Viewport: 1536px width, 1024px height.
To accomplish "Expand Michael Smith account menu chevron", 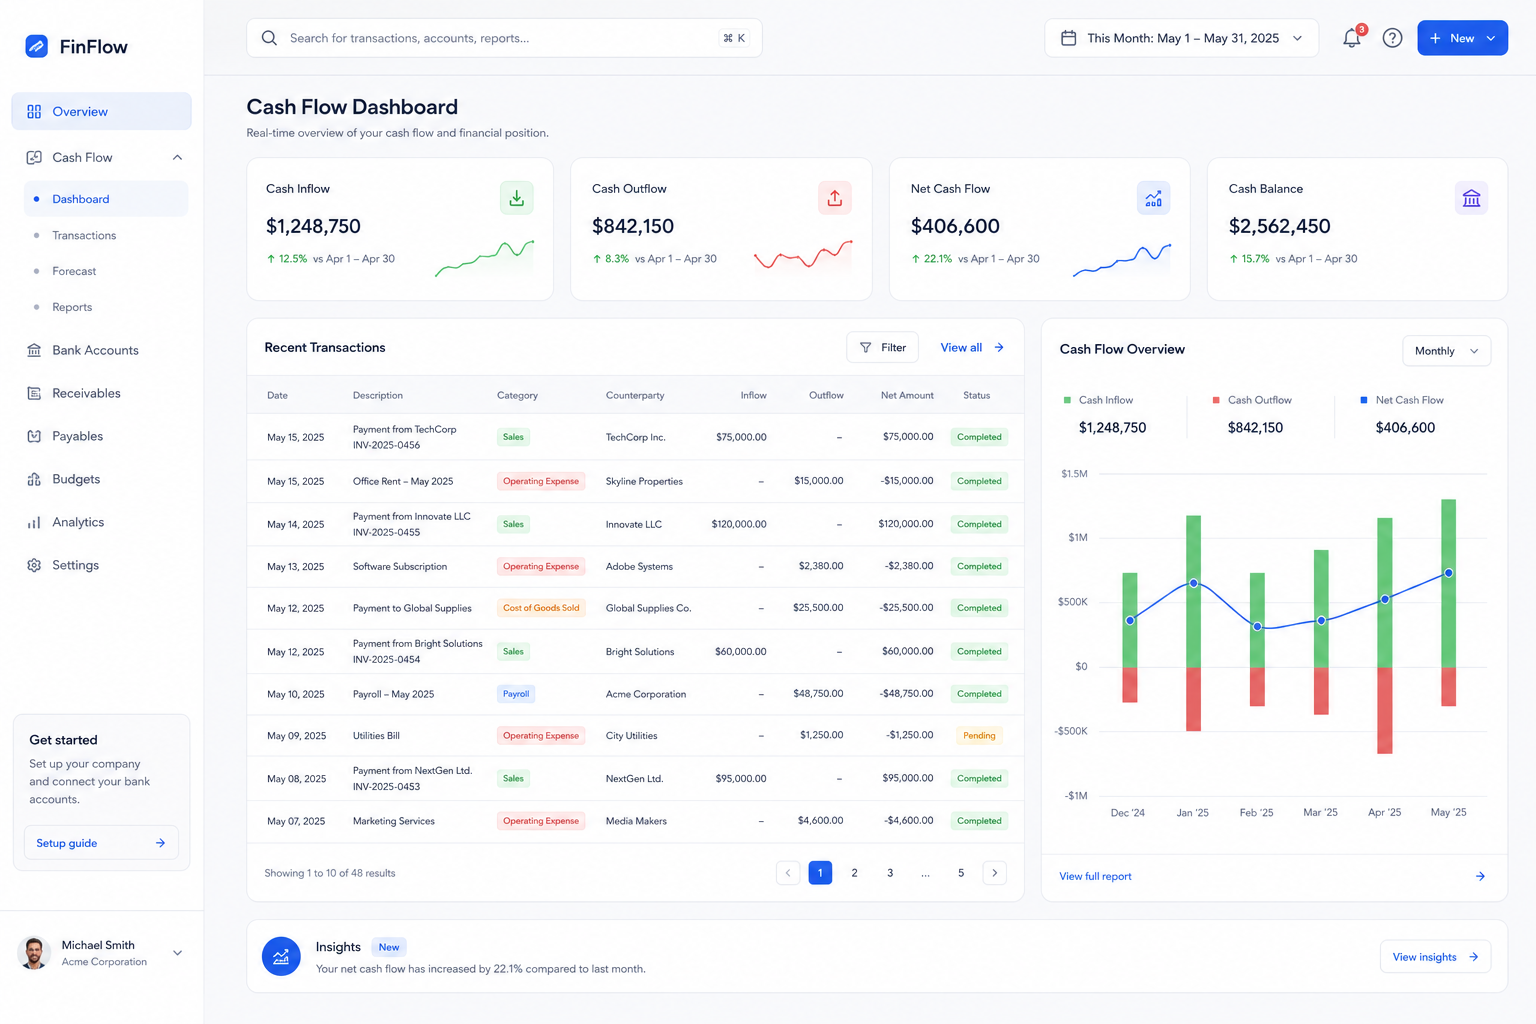I will [x=177, y=953].
